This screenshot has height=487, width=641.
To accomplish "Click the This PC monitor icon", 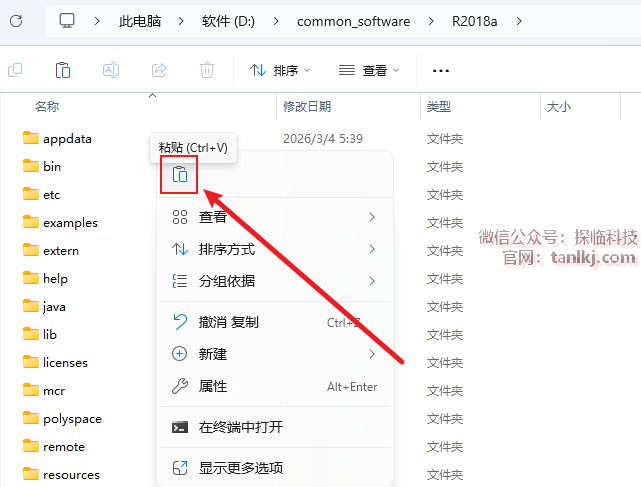I will coord(67,21).
